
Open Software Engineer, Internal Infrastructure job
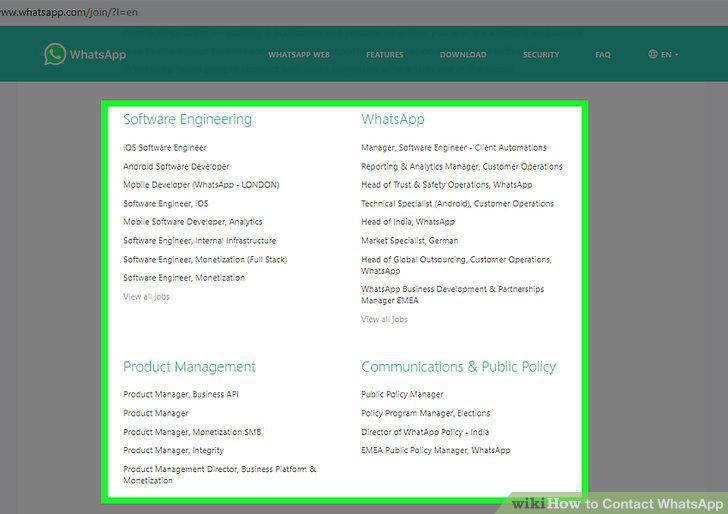199,241
